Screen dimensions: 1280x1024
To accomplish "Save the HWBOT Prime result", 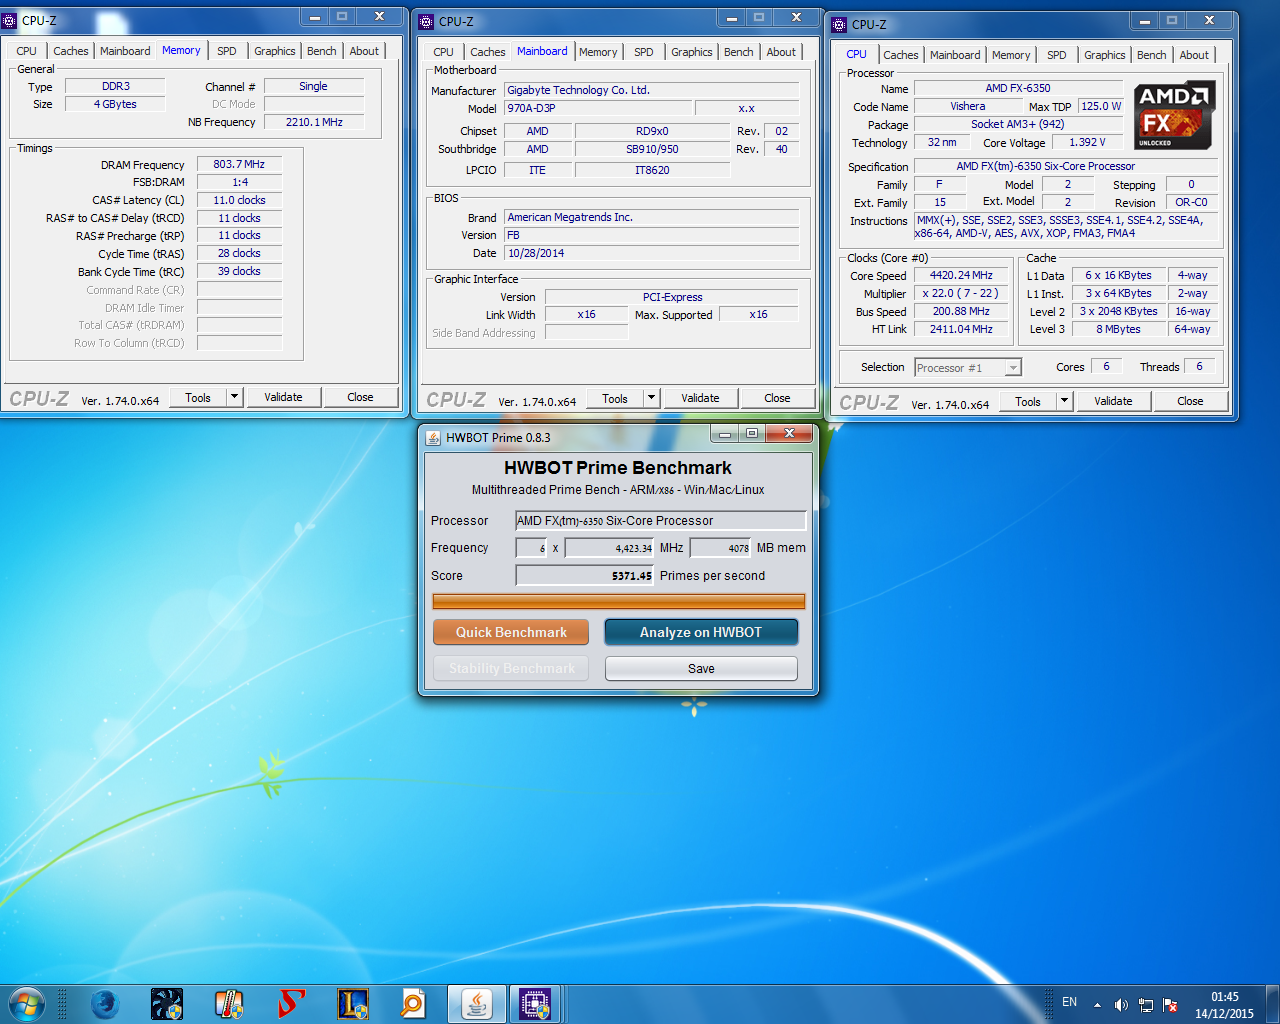I will [701, 668].
